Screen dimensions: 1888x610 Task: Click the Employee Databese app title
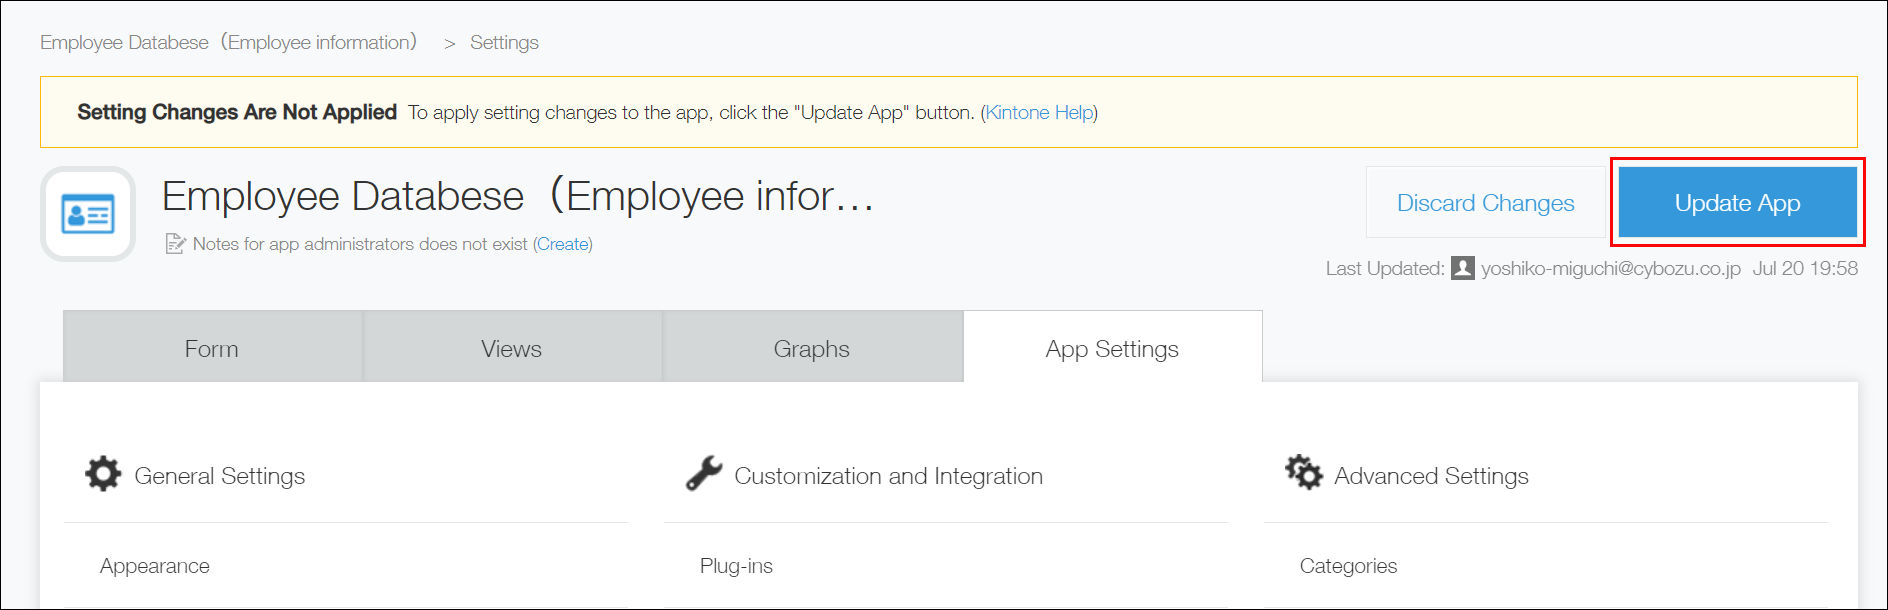point(517,196)
